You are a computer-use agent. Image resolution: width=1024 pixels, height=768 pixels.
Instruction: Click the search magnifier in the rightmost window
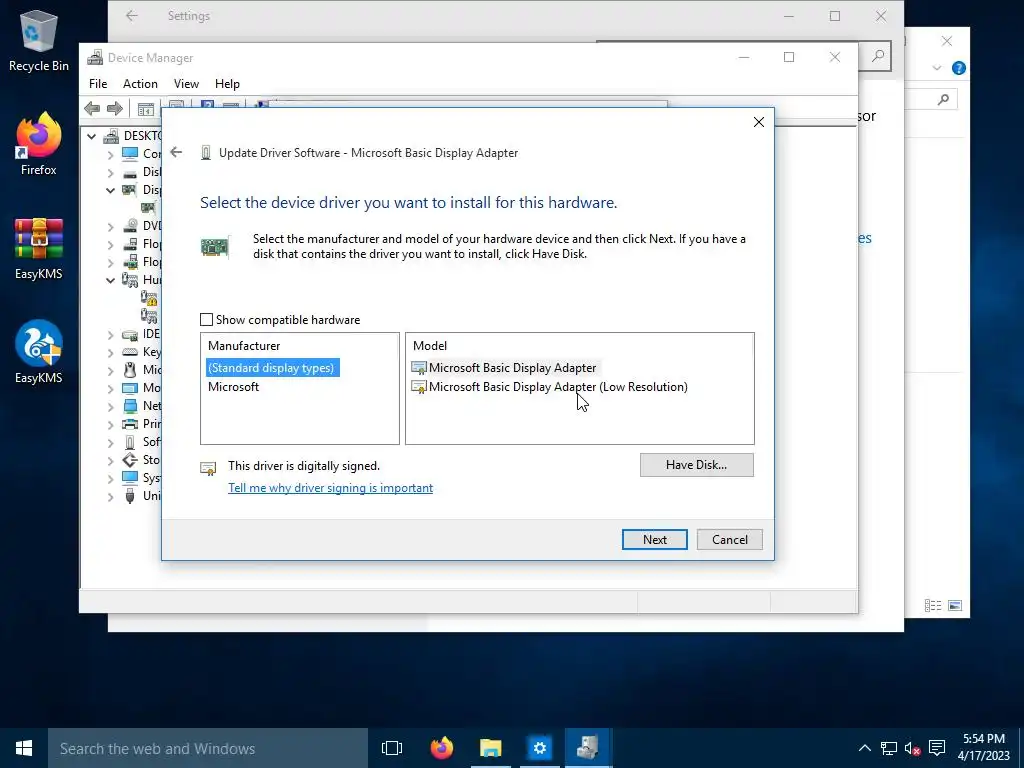pos(943,99)
